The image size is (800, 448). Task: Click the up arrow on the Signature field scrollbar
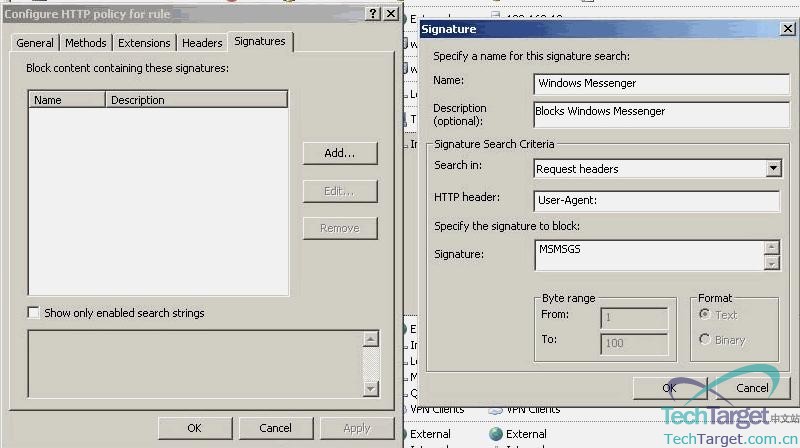tap(771, 247)
